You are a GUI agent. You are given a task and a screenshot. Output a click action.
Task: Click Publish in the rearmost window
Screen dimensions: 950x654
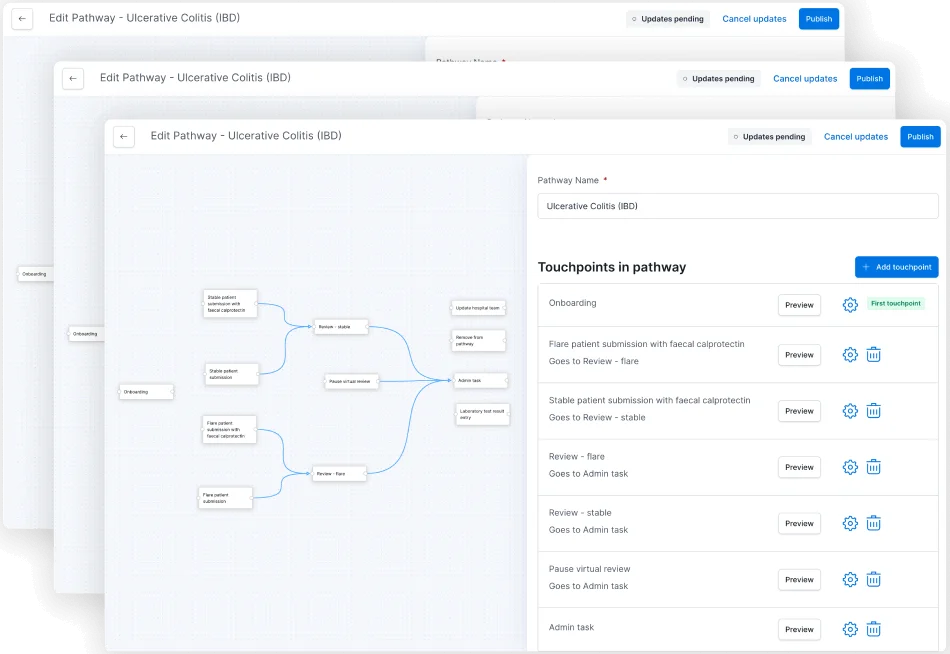point(819,19)
